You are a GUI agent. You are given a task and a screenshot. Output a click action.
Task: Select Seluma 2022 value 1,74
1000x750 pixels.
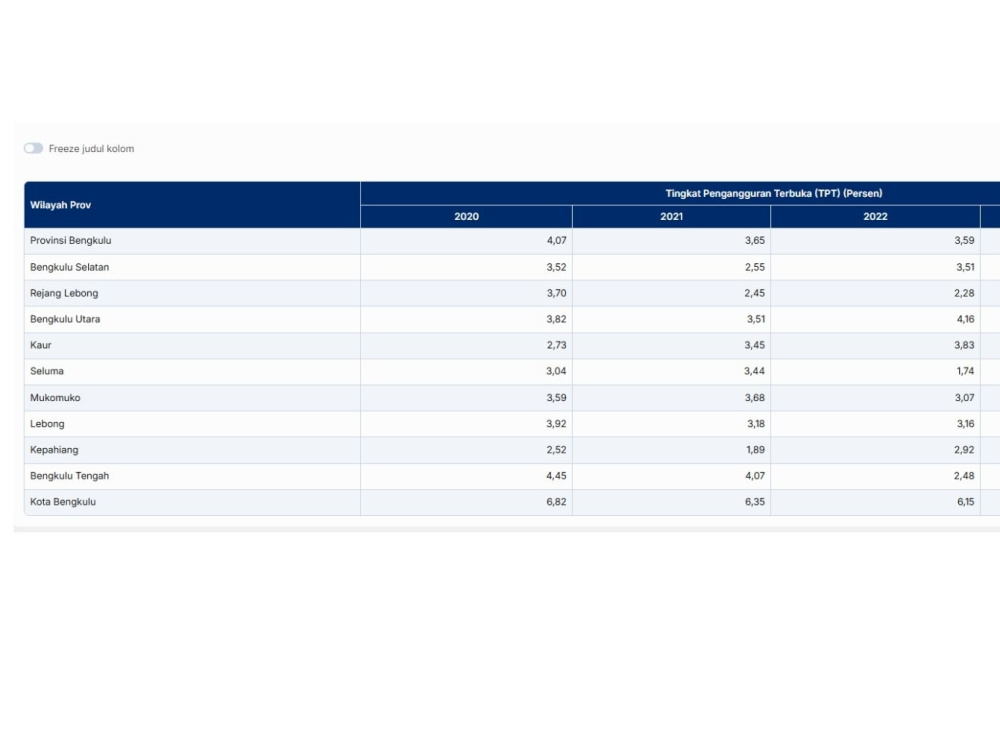click(x=966, y=371)
